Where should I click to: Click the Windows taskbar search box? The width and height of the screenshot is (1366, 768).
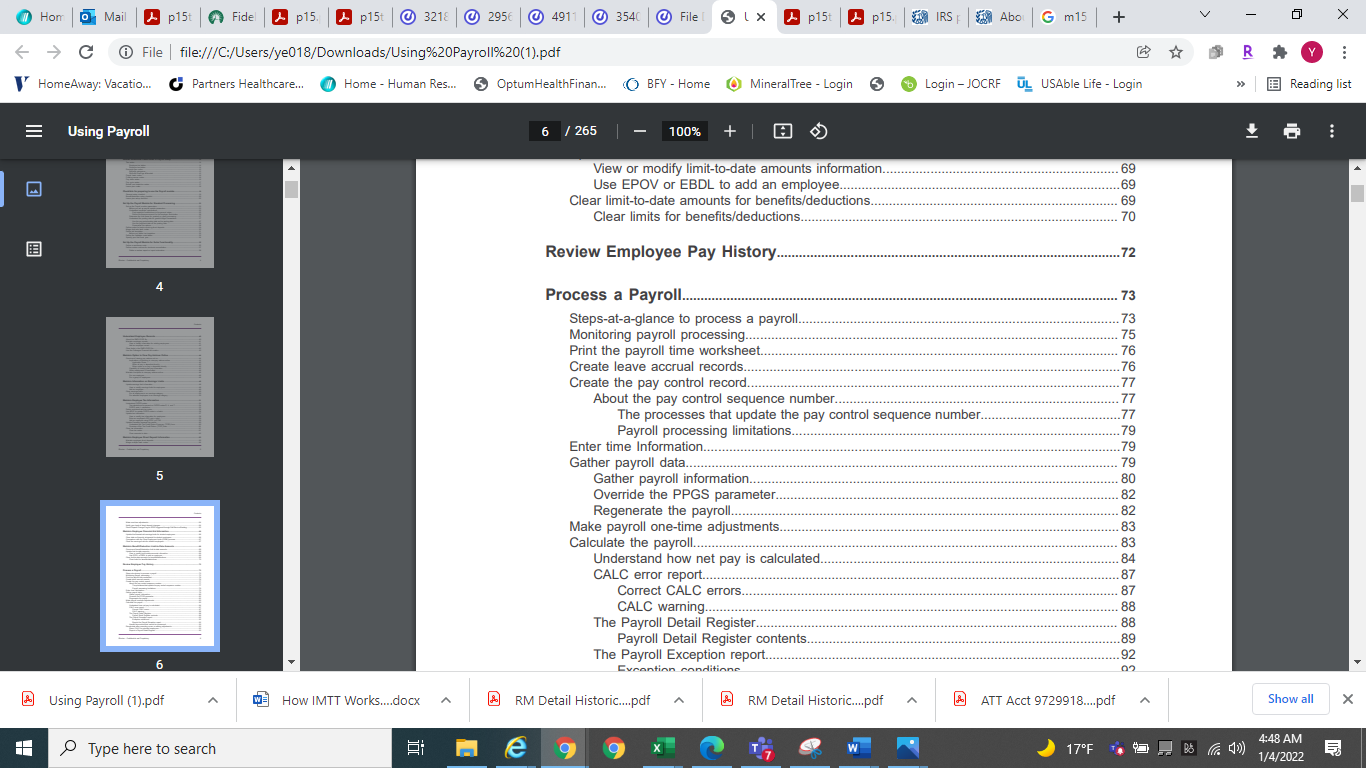click(220, 748)
